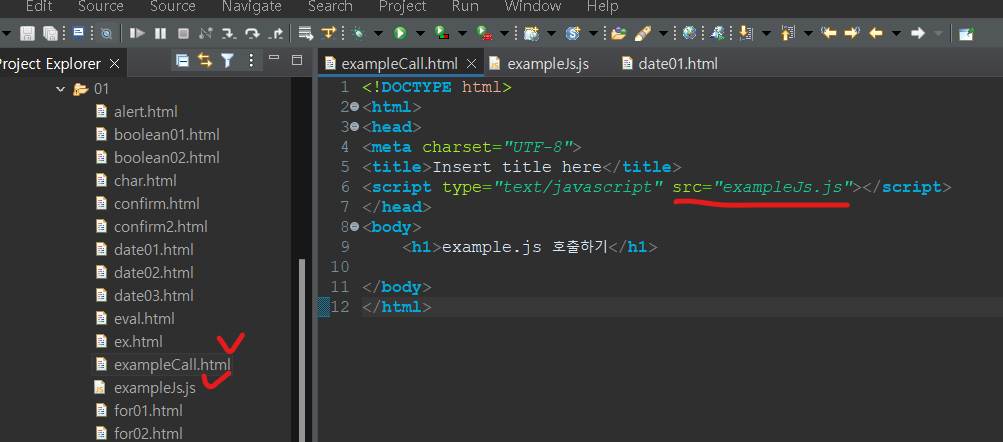Click the Coverage run icon
This screenshot has height=442, width=1003.
pyautogui.click(x=442, y=33)
